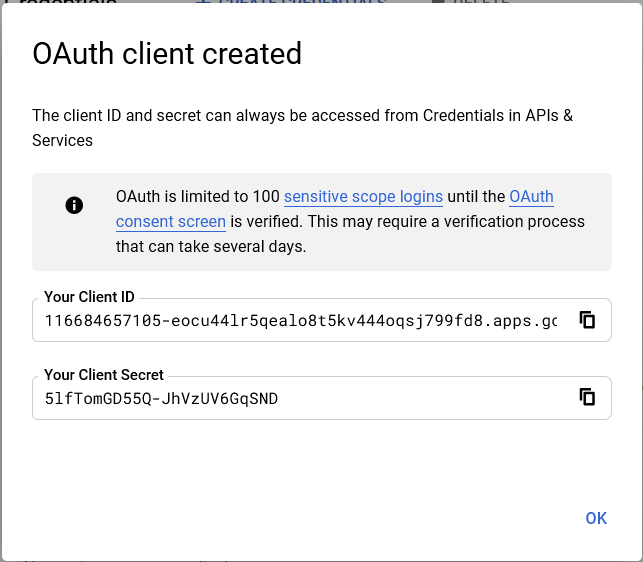The height and width of the screenshot is (562, 643).
Task: Click inside the Your Client ID field
Action: click(300, 321)
